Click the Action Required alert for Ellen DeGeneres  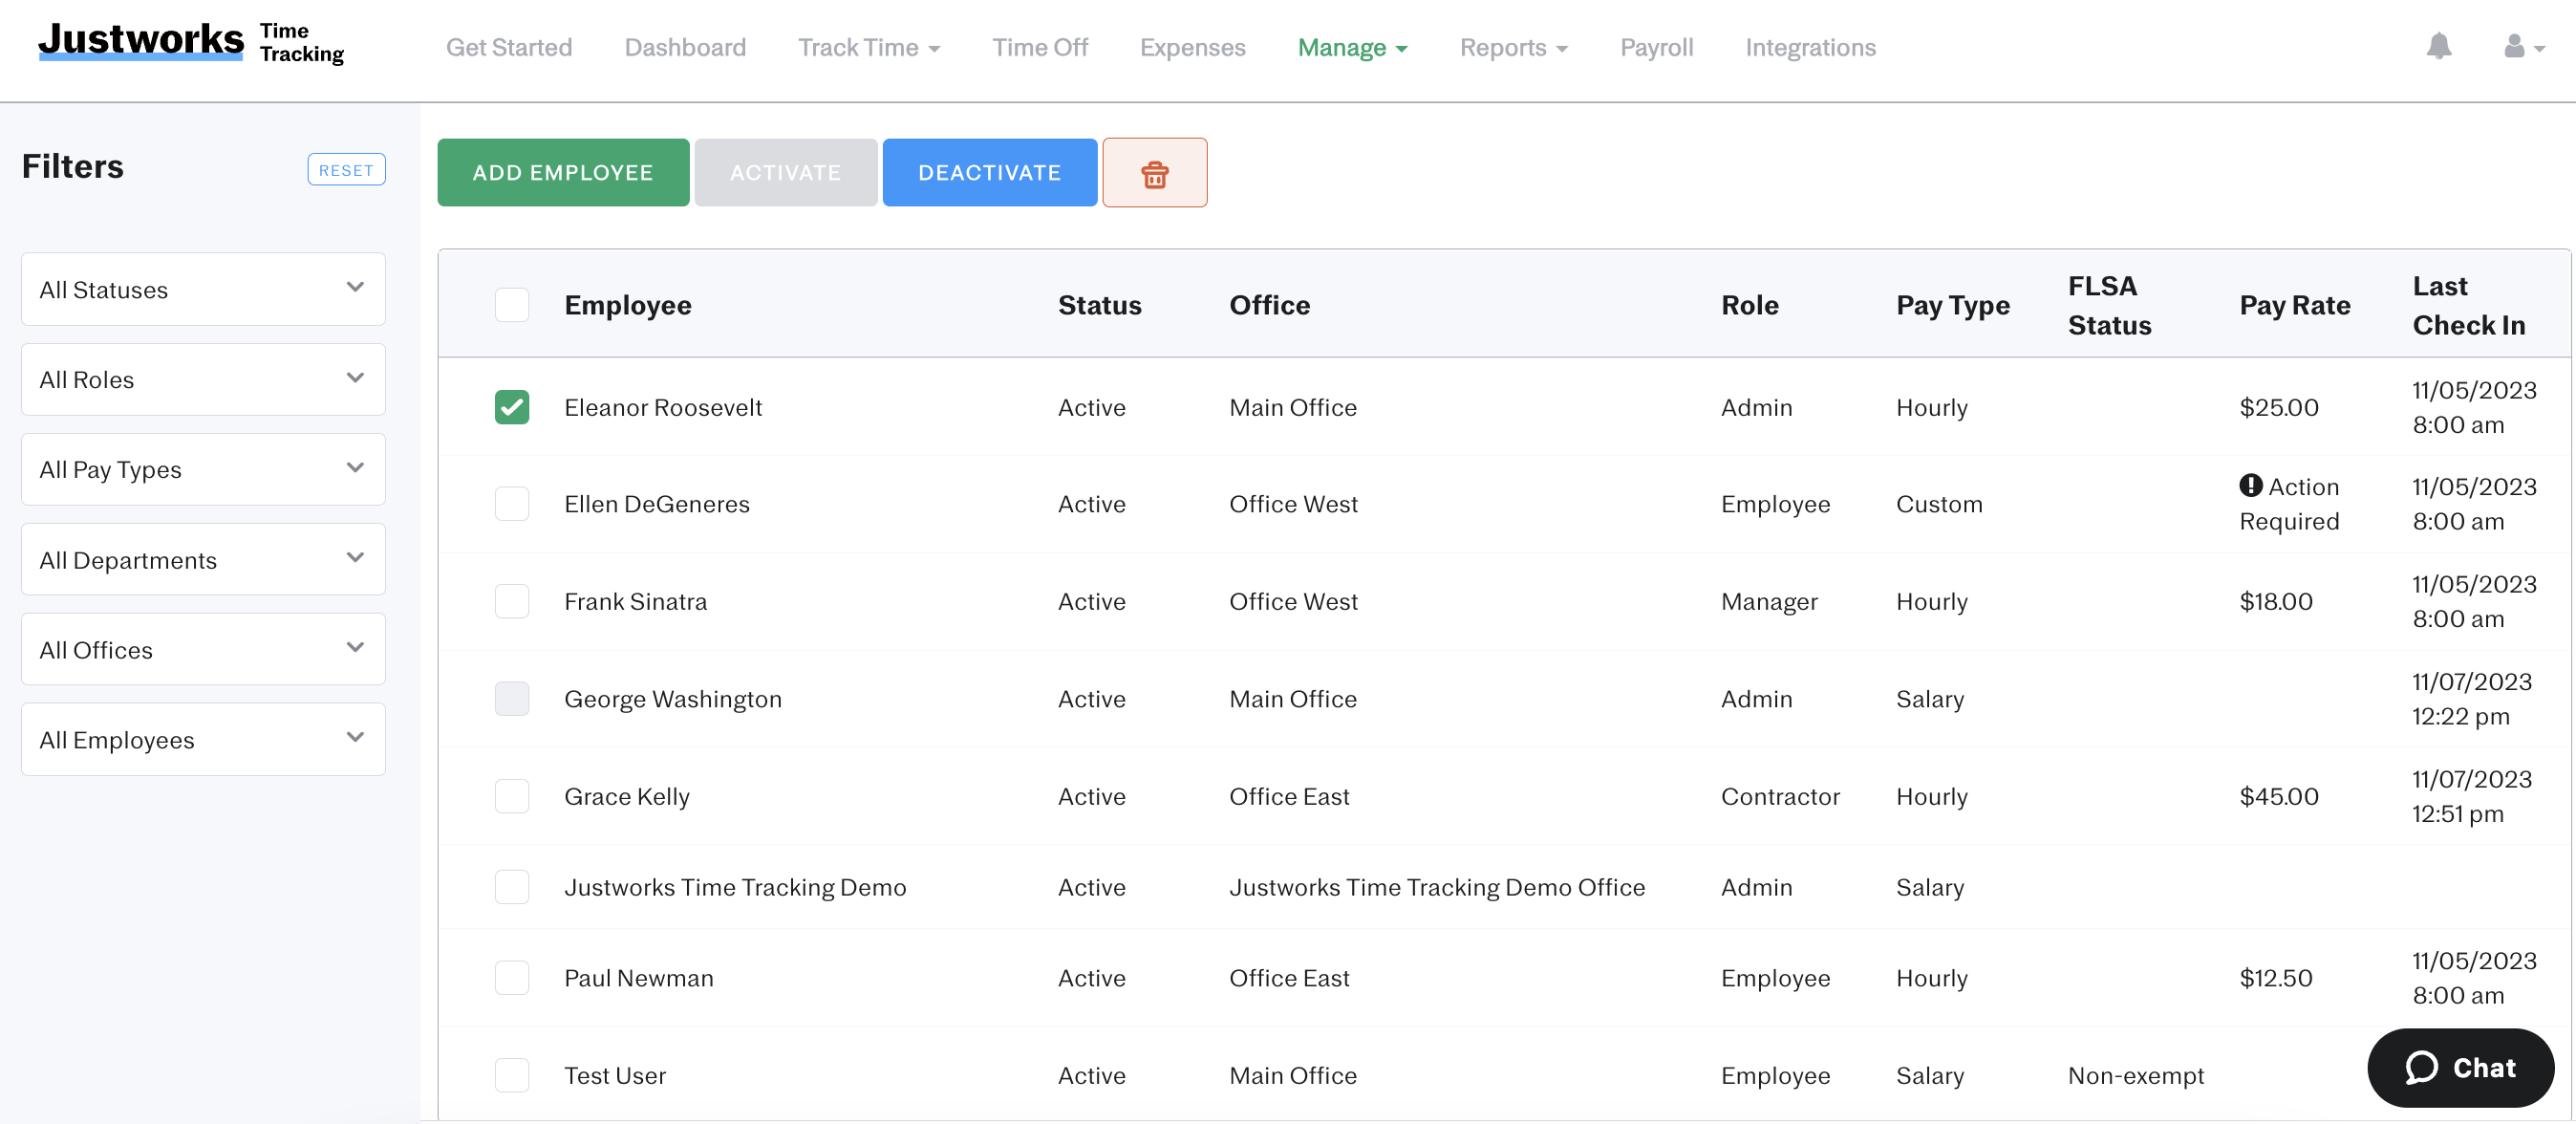2291,504
